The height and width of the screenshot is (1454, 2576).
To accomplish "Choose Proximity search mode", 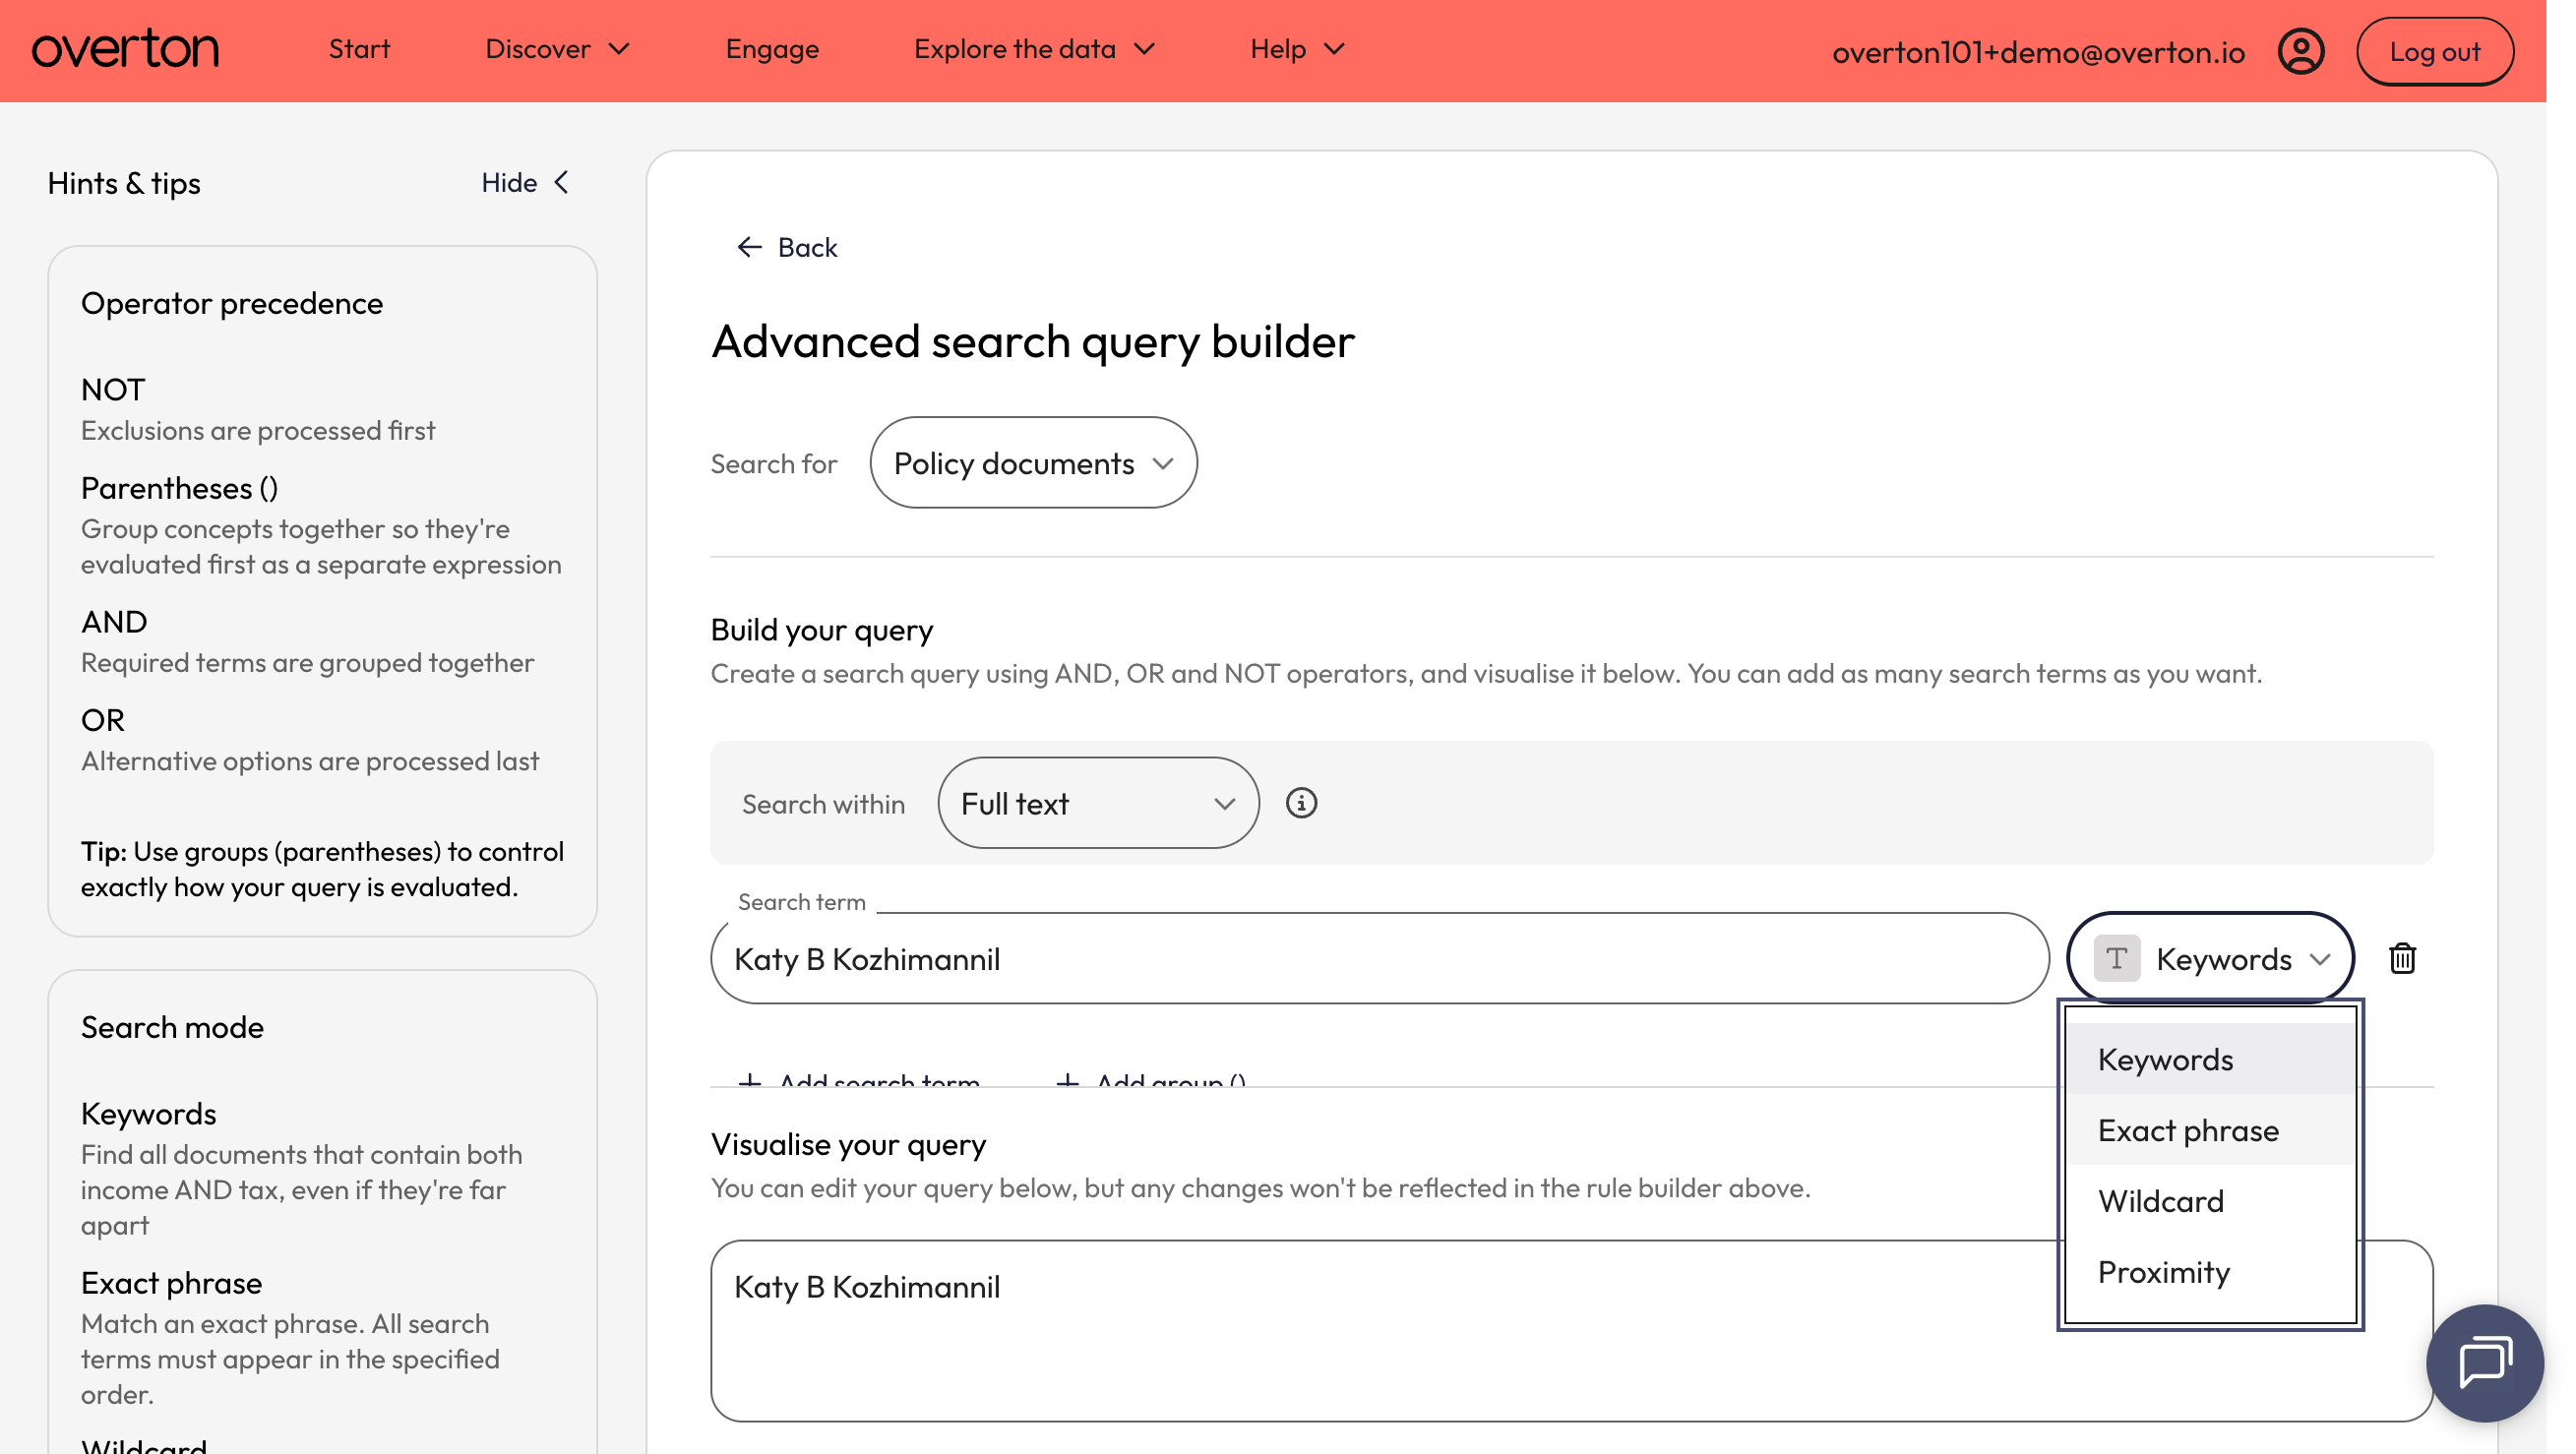I will pyautogui.click(x=2209, y=1271).
